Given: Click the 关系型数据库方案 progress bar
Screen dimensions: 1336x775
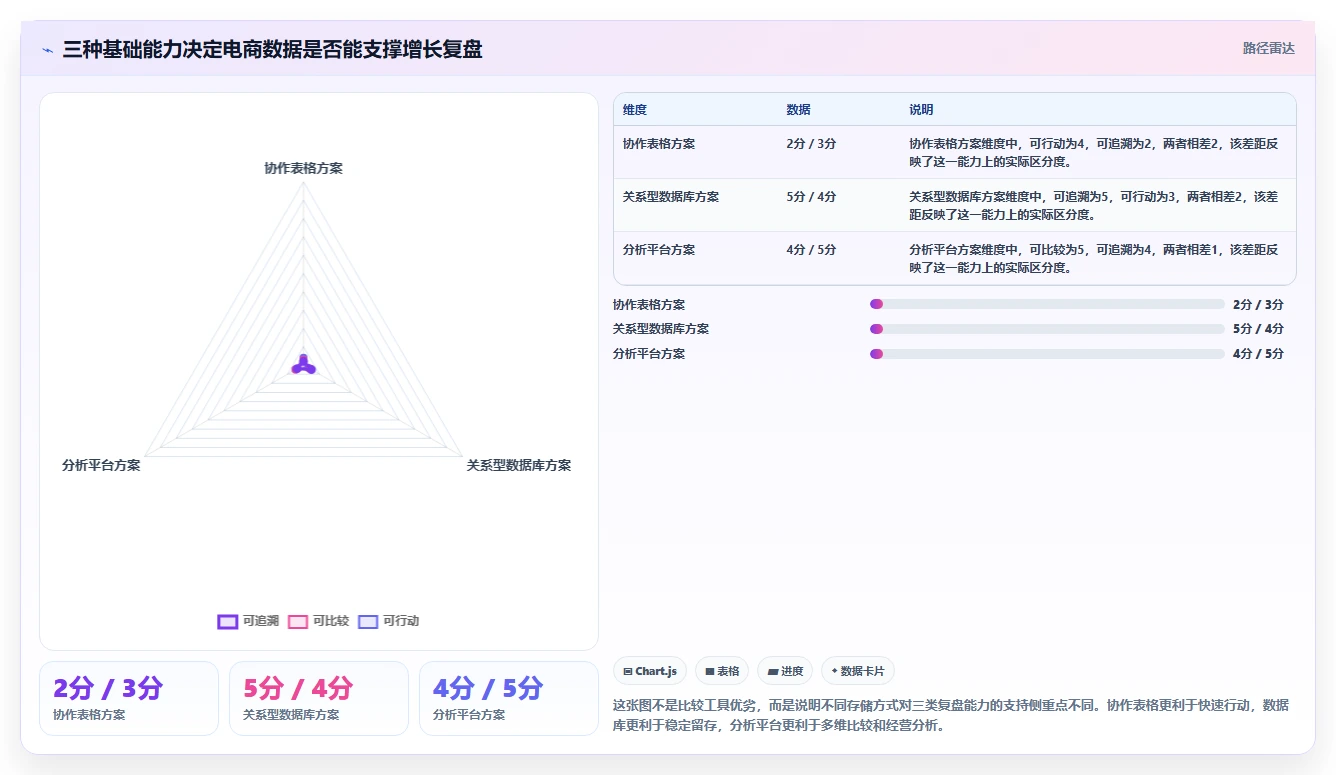Looking at the screenshot, I should (x=1047, y=329).
